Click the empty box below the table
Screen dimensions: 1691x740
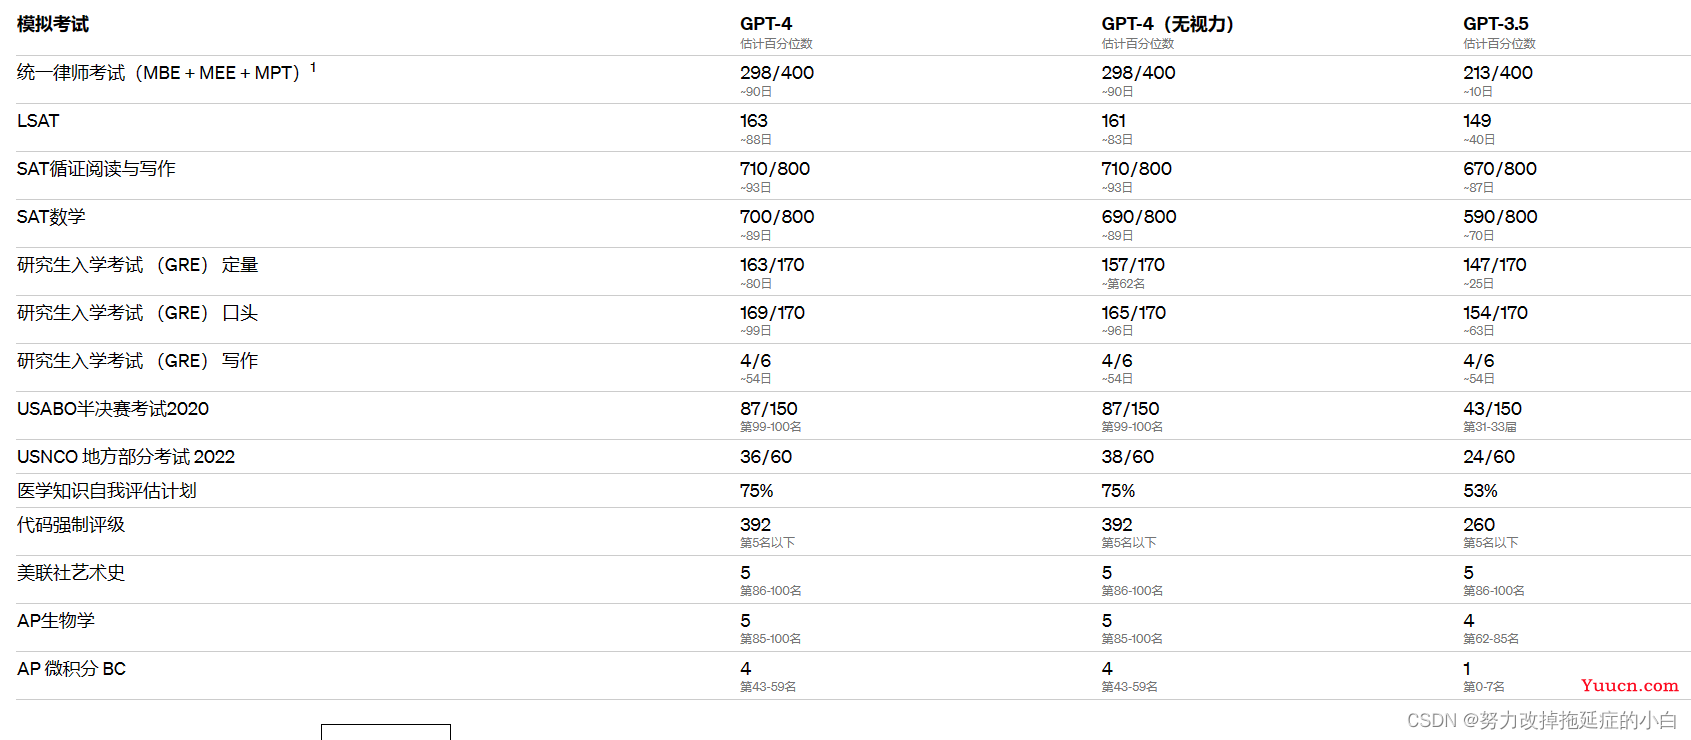tap(386, 732)
